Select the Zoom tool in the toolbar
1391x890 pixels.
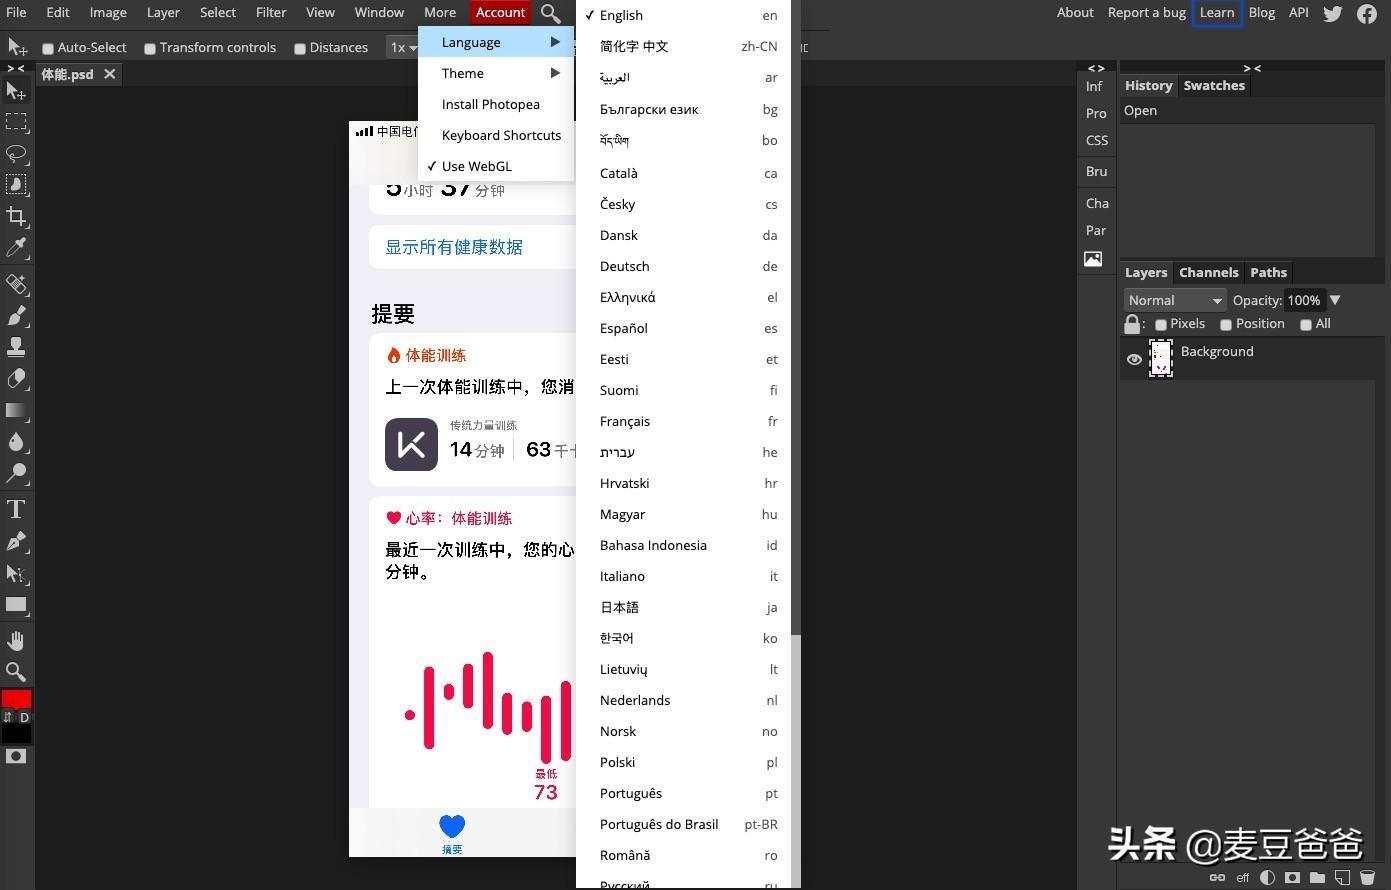tap(16, 672)
